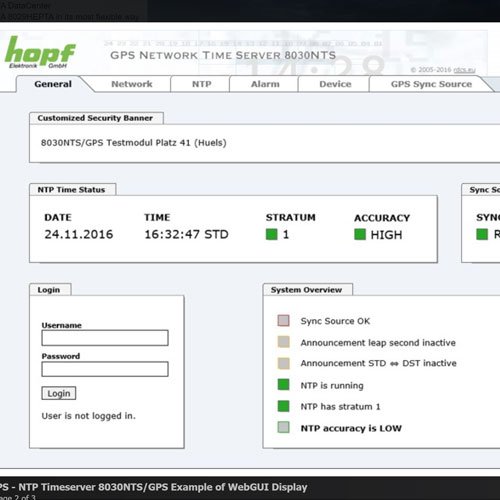Click the green Sync status indicator

482,234
